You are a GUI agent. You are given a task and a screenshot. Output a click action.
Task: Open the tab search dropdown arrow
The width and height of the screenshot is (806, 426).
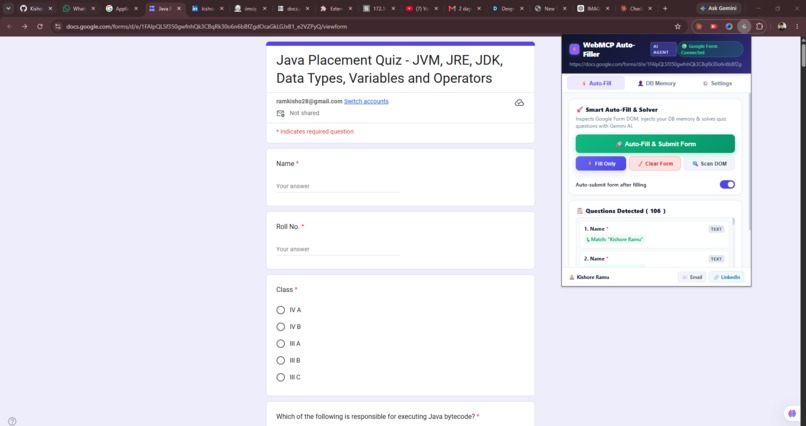coord(8,9)
